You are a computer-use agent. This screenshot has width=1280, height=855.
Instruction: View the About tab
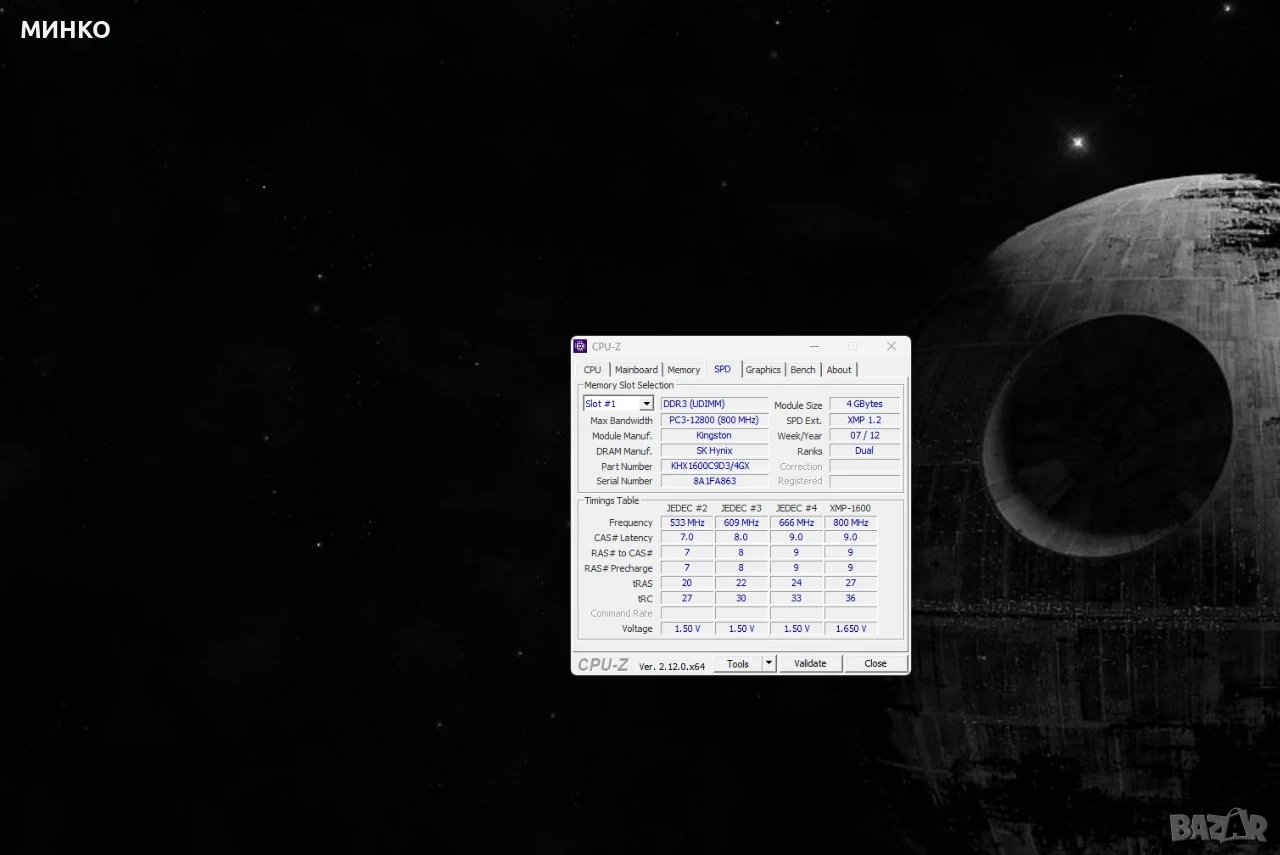coord(839,370)
